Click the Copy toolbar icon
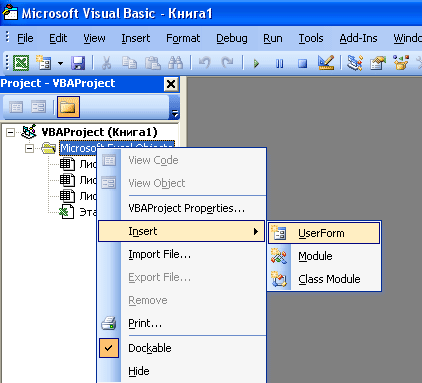The width and height of the screenshot is (422, 383). click(x=129, y=63)
